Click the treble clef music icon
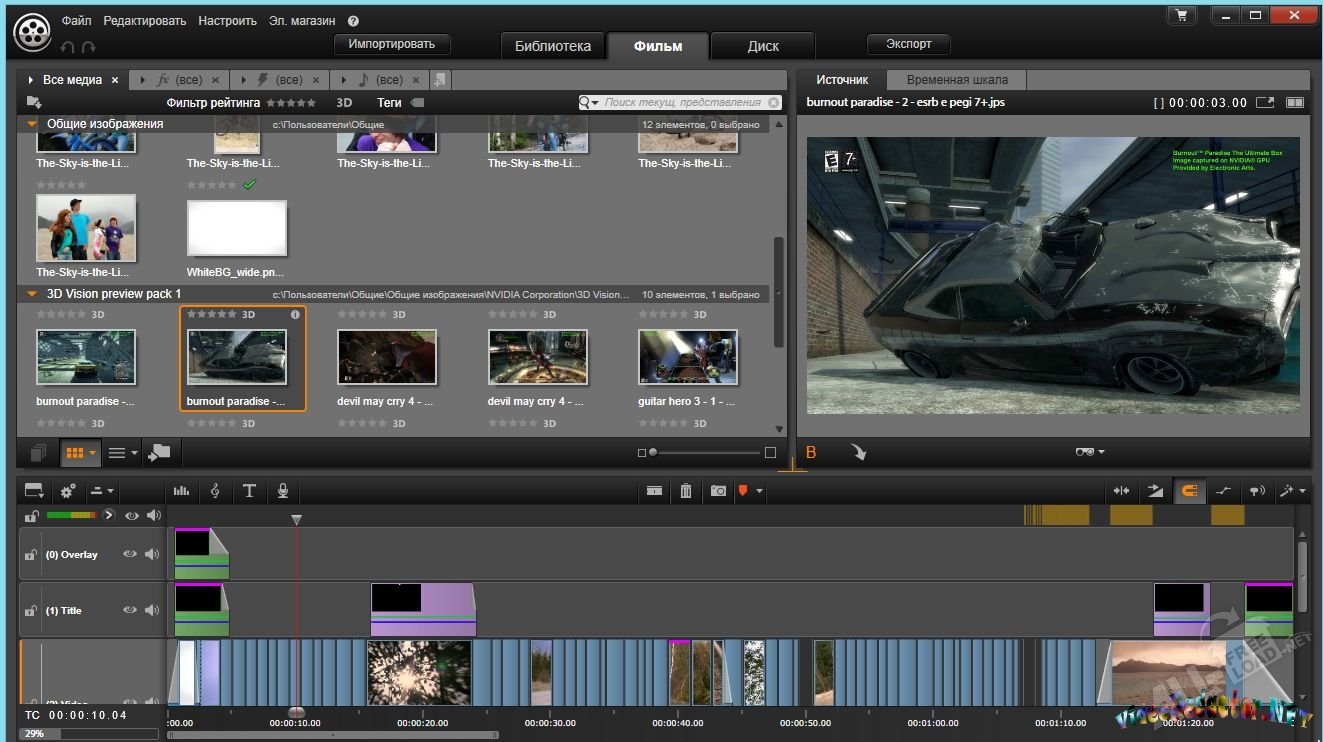 pos(215,491)
